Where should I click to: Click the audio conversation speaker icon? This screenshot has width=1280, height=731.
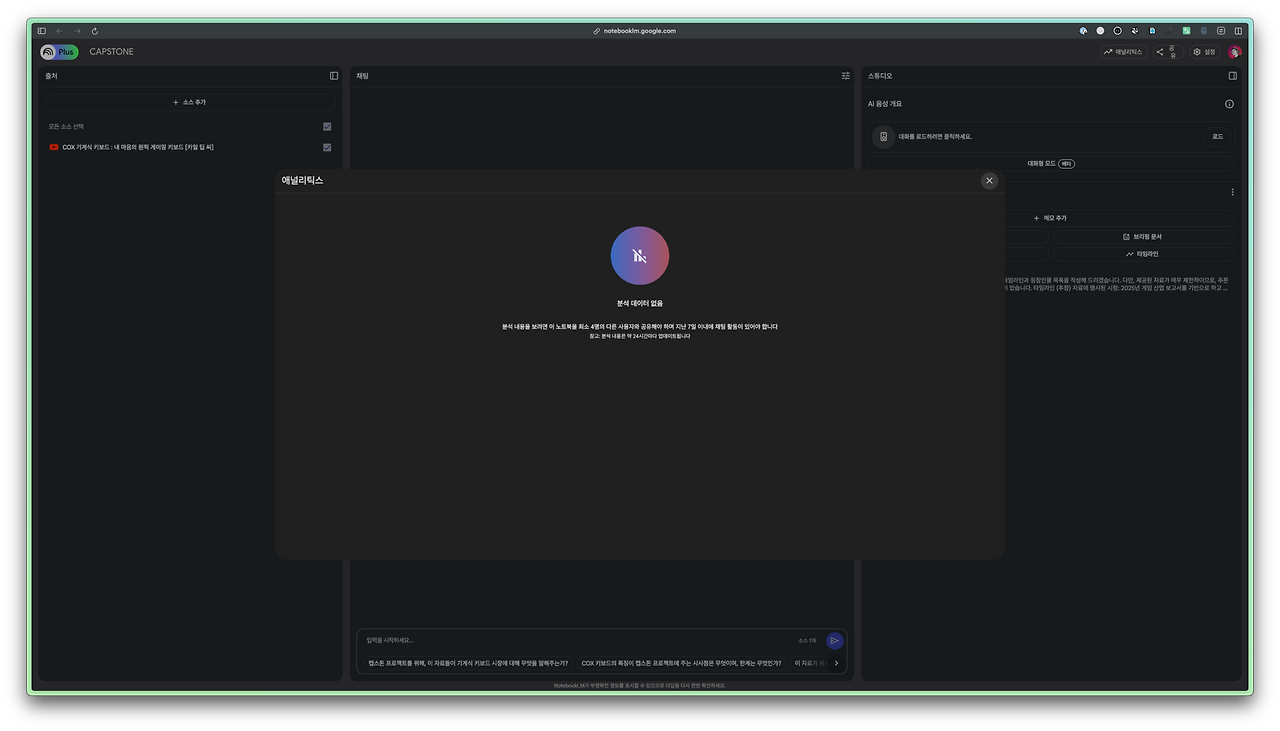tap(883, 137)
